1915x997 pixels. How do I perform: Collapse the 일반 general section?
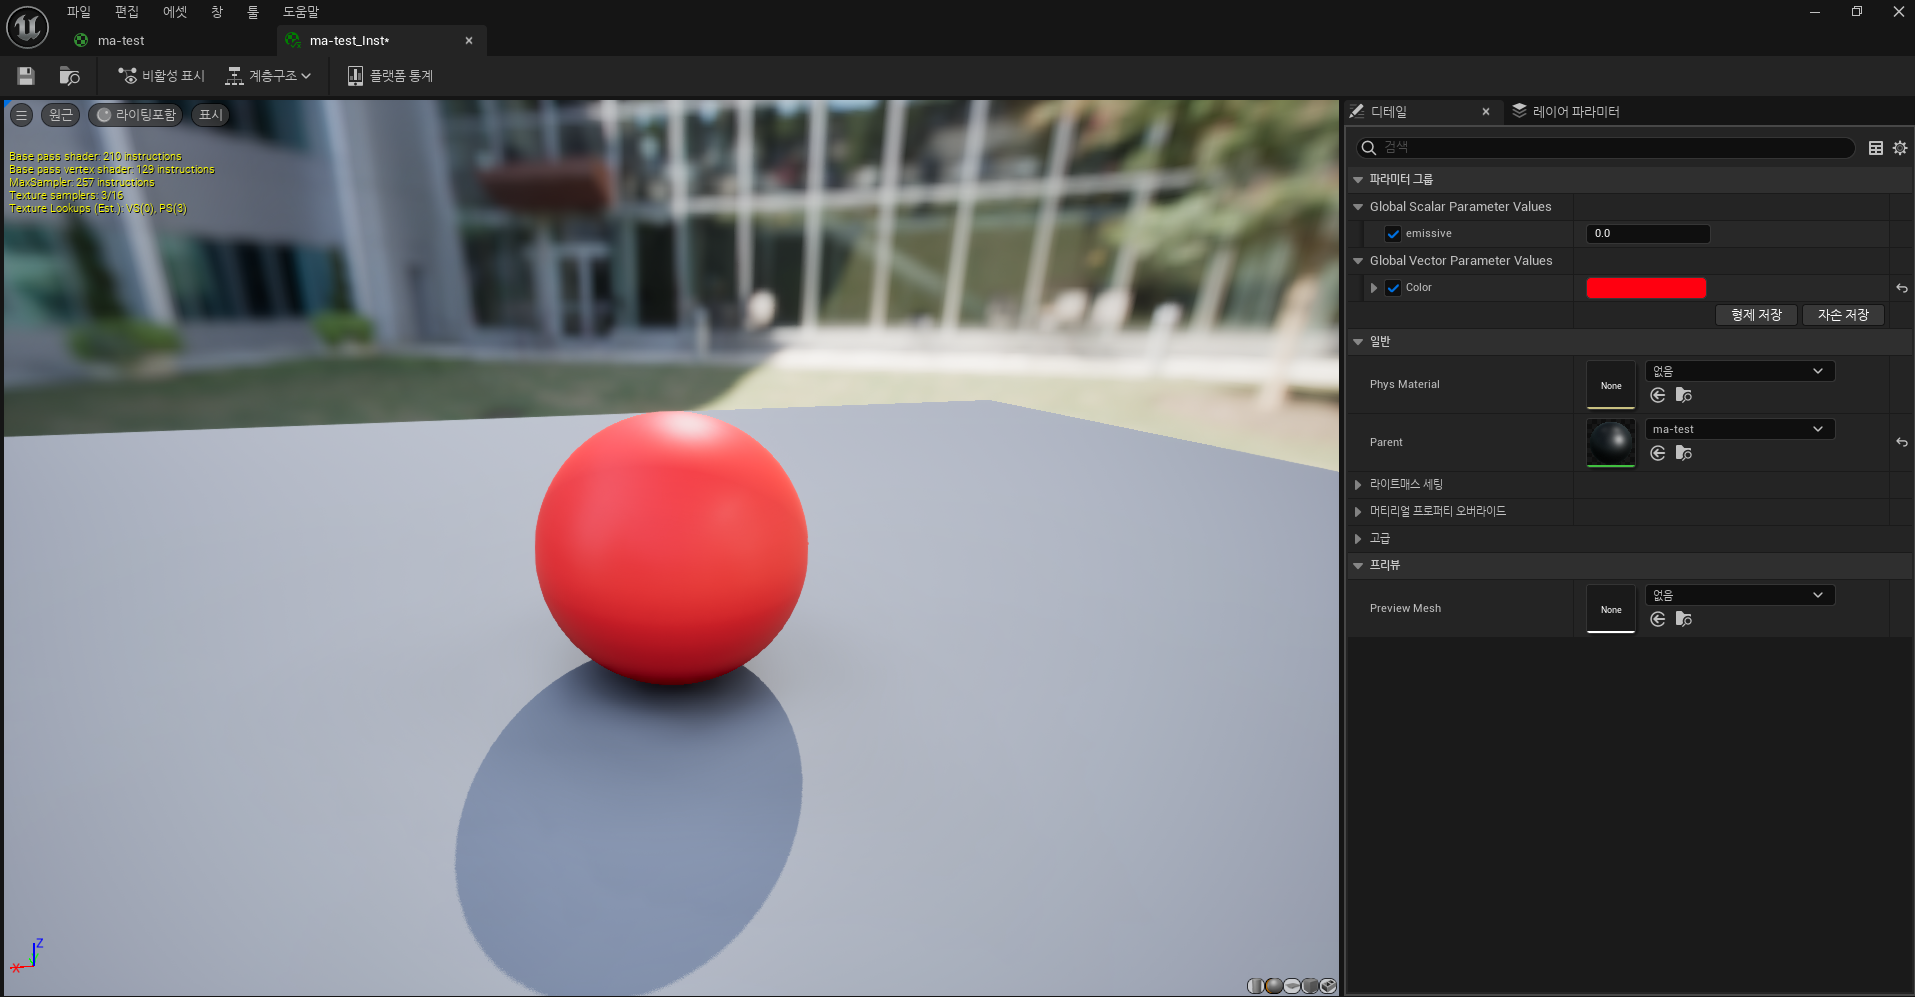point(1358,342)
